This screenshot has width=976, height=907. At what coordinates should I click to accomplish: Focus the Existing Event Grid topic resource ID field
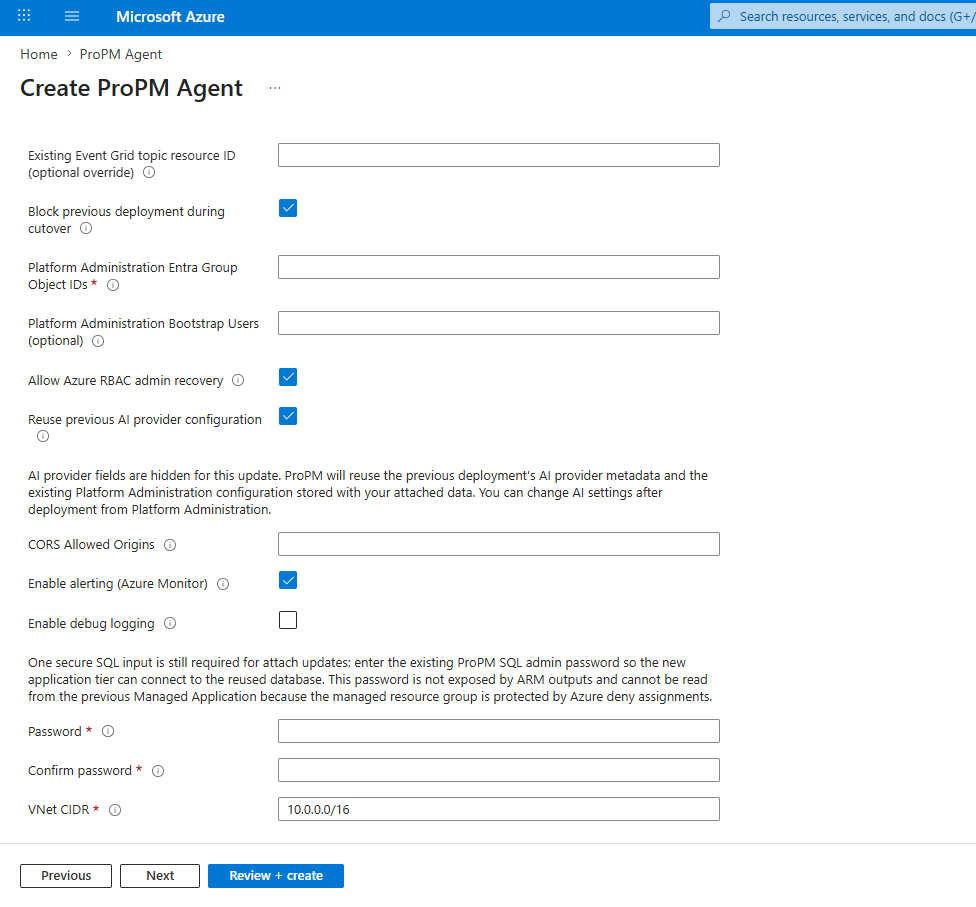499,155
